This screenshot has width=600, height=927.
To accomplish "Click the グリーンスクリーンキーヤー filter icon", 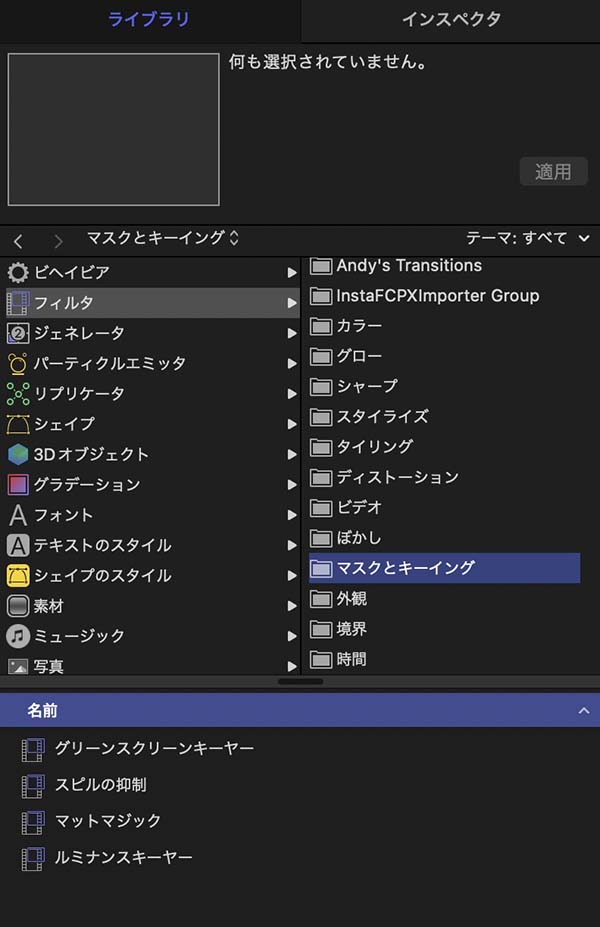I will click(x=33, y=750).
